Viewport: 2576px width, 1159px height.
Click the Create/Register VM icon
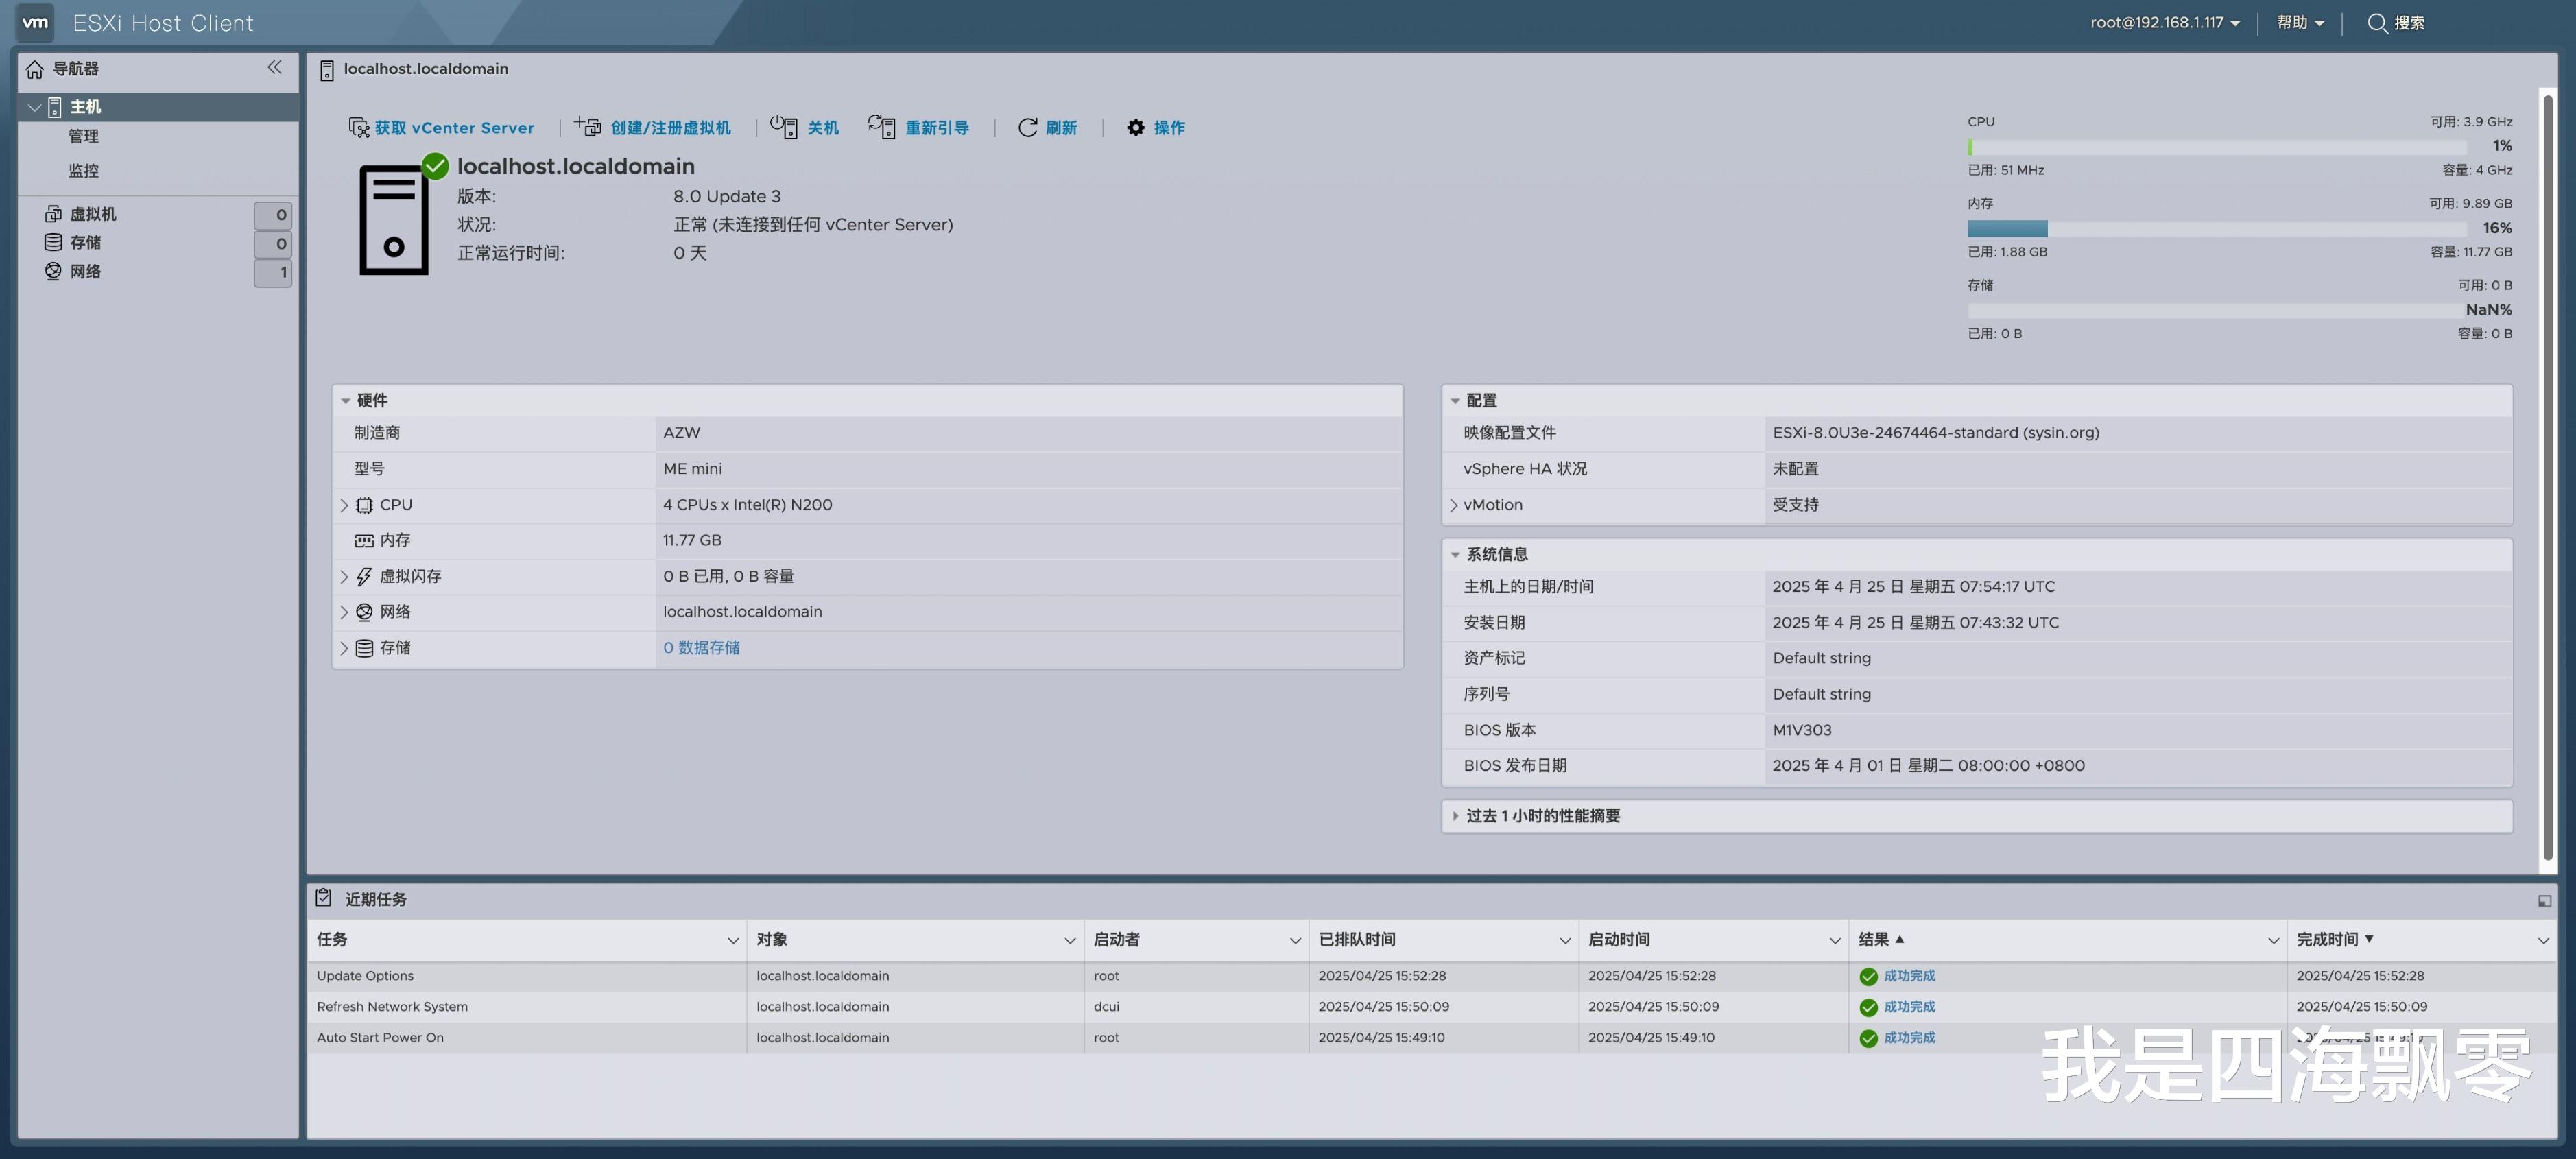[588, 127]
